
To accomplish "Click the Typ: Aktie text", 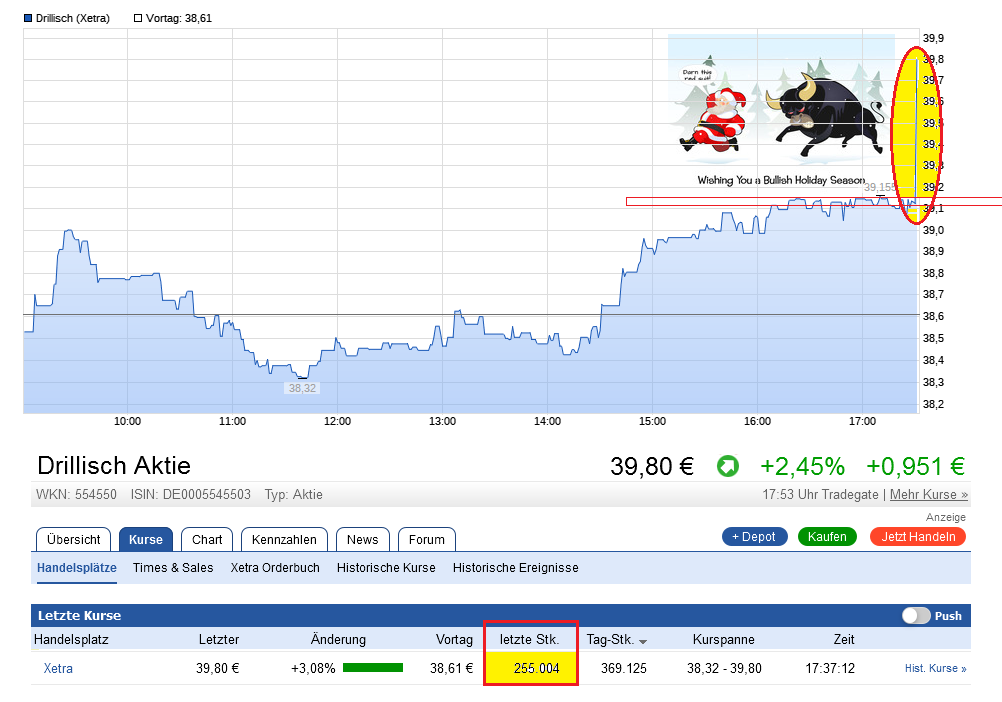I will [x=293, y=494].
